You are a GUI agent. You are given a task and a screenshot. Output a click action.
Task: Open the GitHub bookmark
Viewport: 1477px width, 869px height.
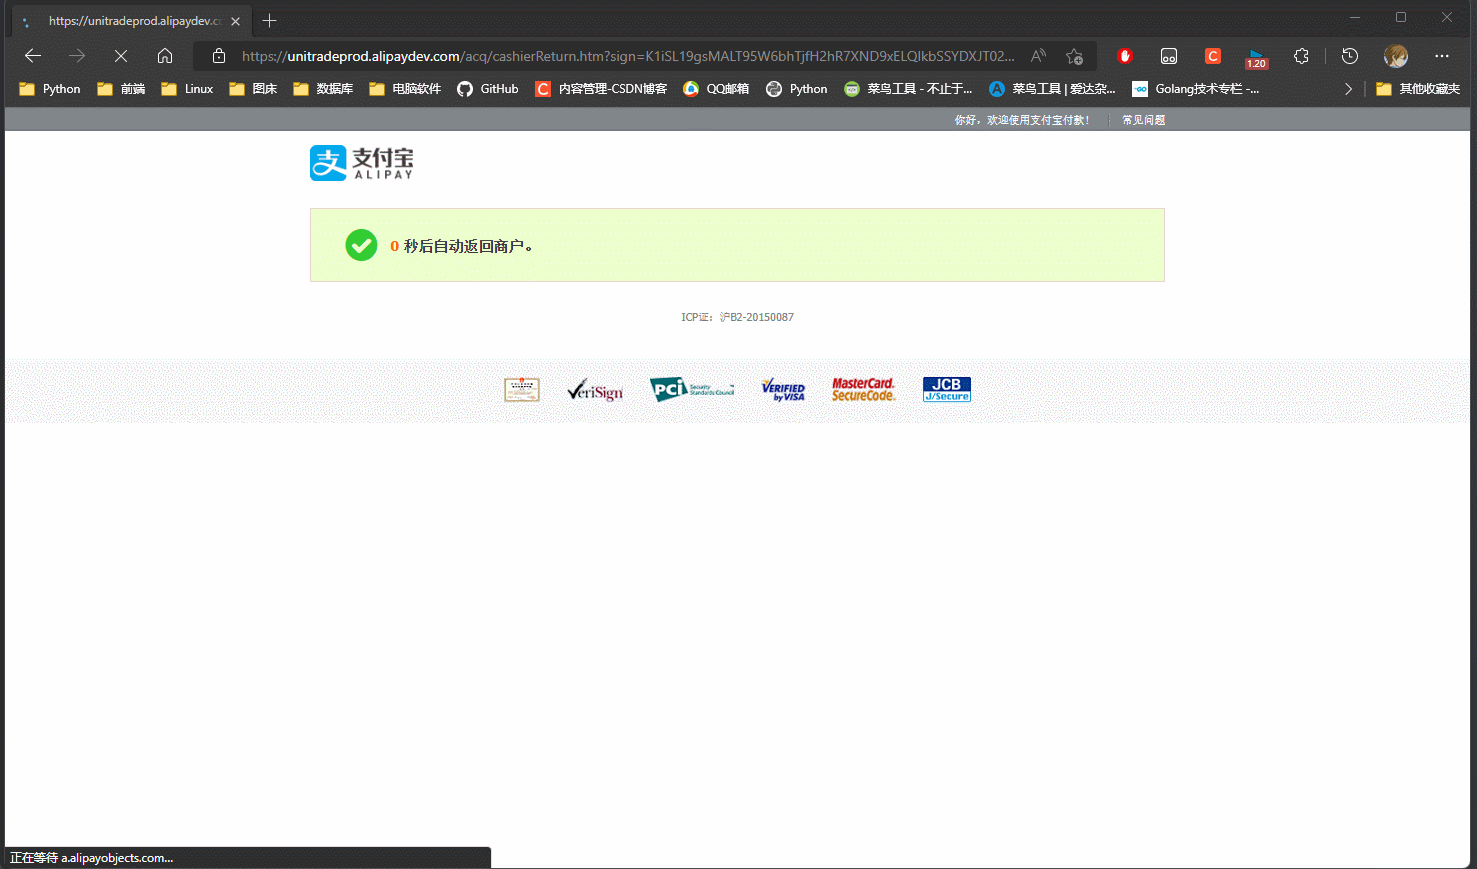coord(488,89)
